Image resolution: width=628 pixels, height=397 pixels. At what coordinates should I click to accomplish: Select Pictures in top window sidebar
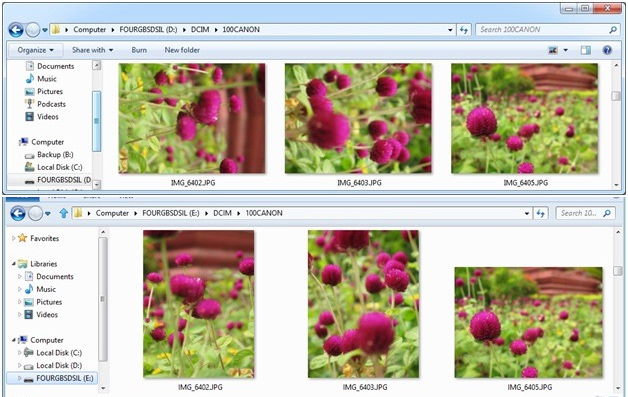[44, 91]
